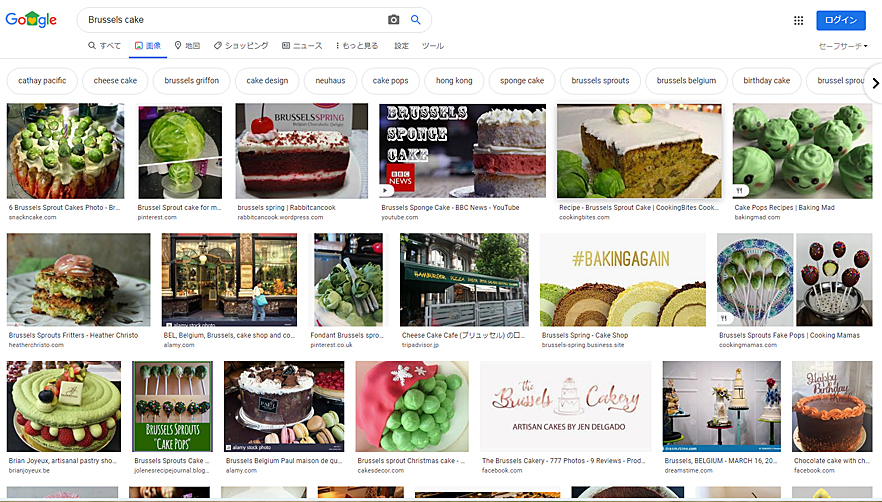Select the "brussels sprouts" filter chip
882x502 pixels.
tap(601, 81)
